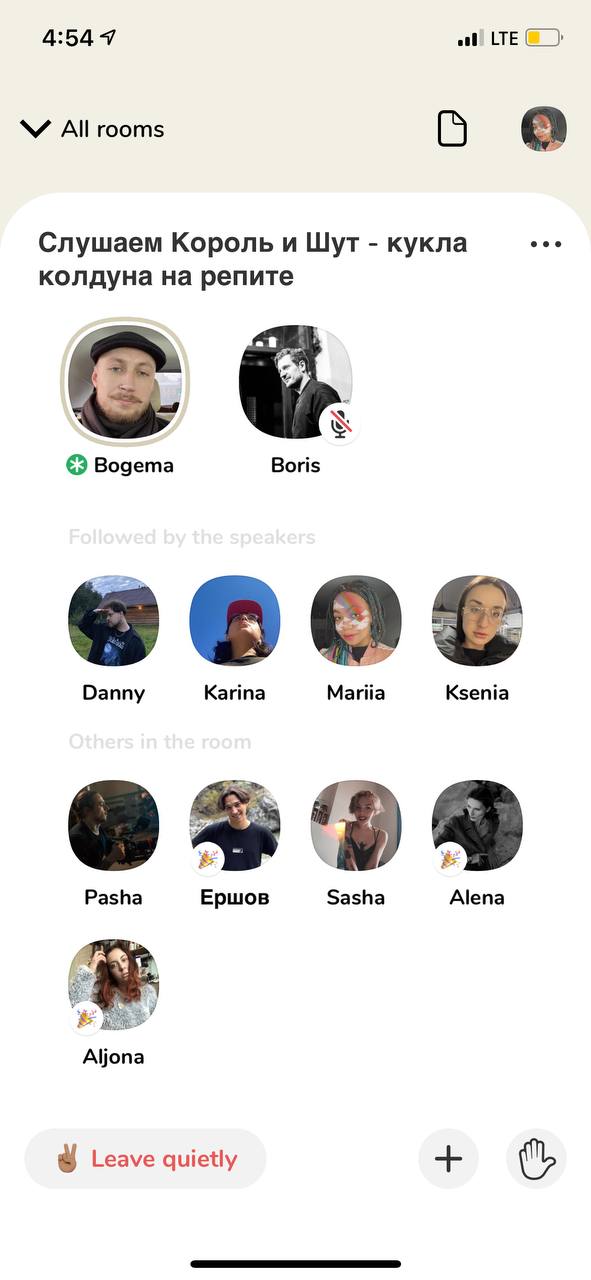
Task: Open Boris's profile avatar
Action: (296, 382)
